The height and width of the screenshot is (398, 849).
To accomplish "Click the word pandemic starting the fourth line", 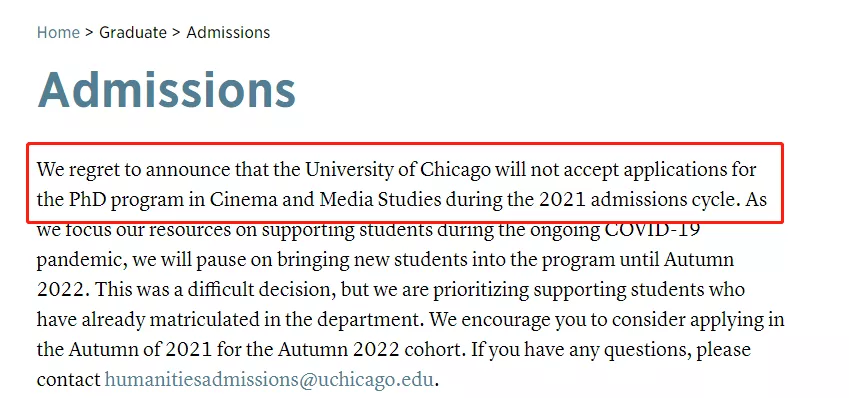I will pos(82,260).
